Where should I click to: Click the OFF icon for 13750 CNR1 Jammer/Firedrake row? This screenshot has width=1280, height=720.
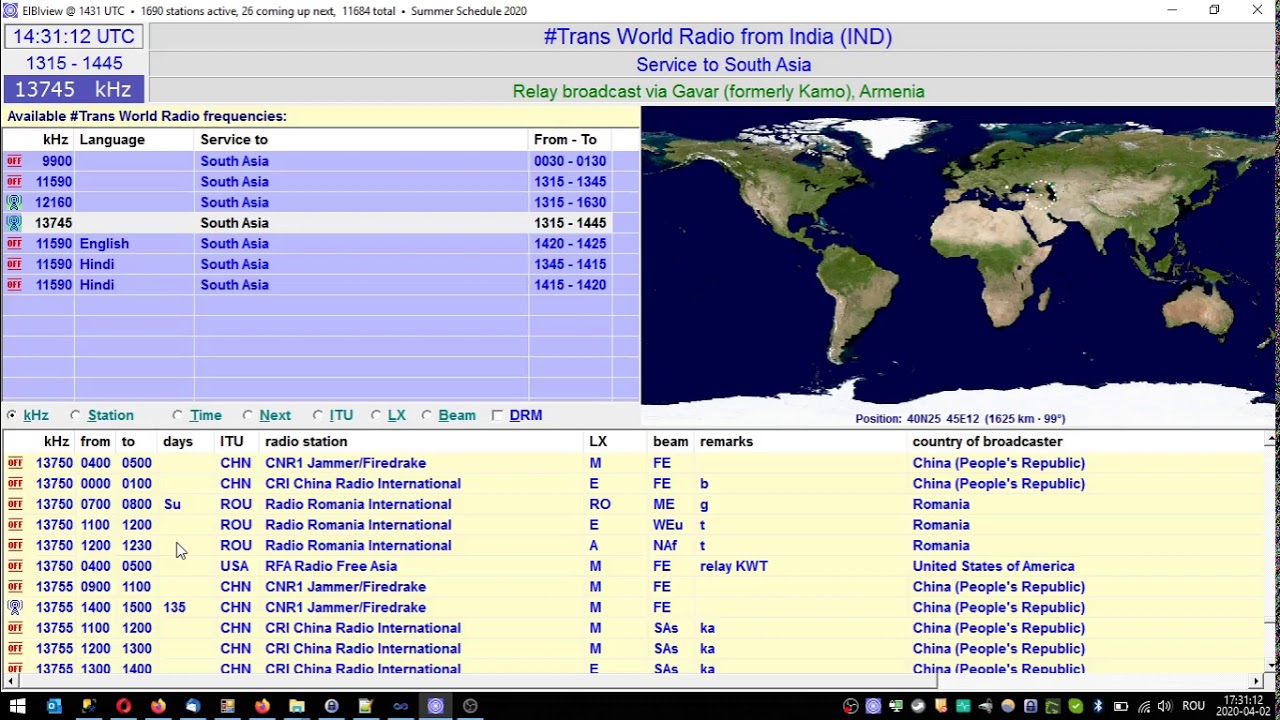coord(14,463)
